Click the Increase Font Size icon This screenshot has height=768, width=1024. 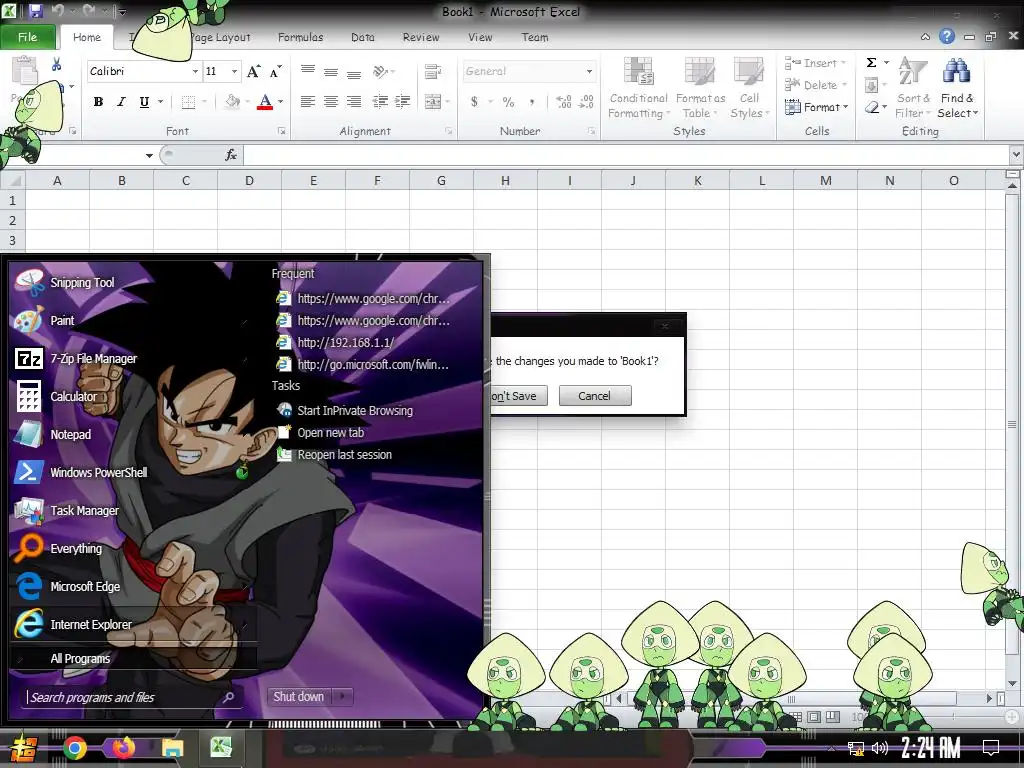253,71
